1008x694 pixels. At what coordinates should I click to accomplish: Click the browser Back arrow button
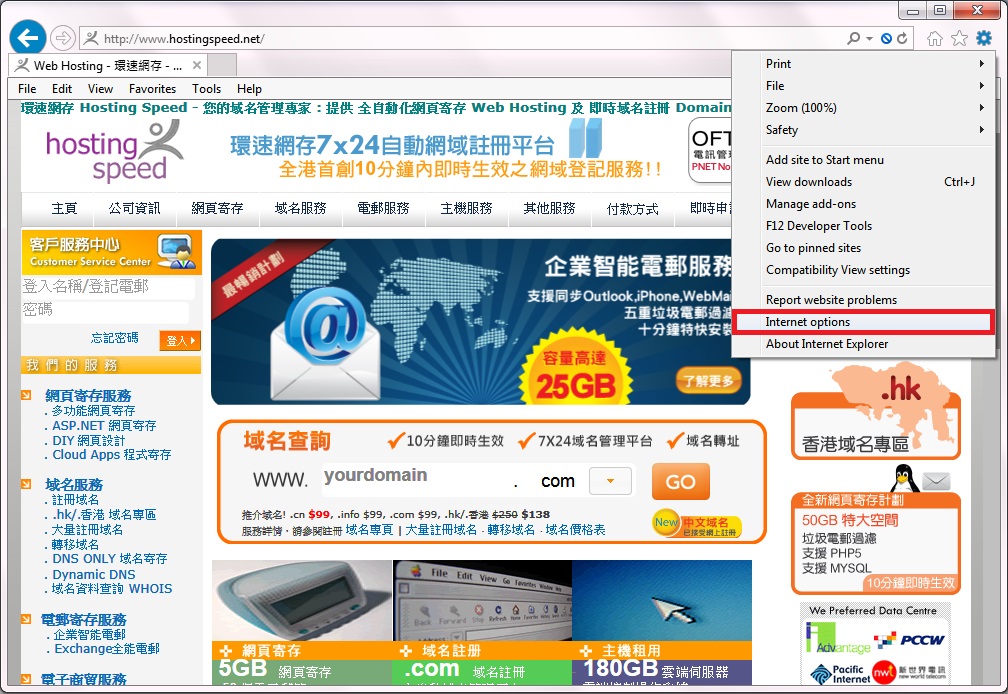point(28,38)
